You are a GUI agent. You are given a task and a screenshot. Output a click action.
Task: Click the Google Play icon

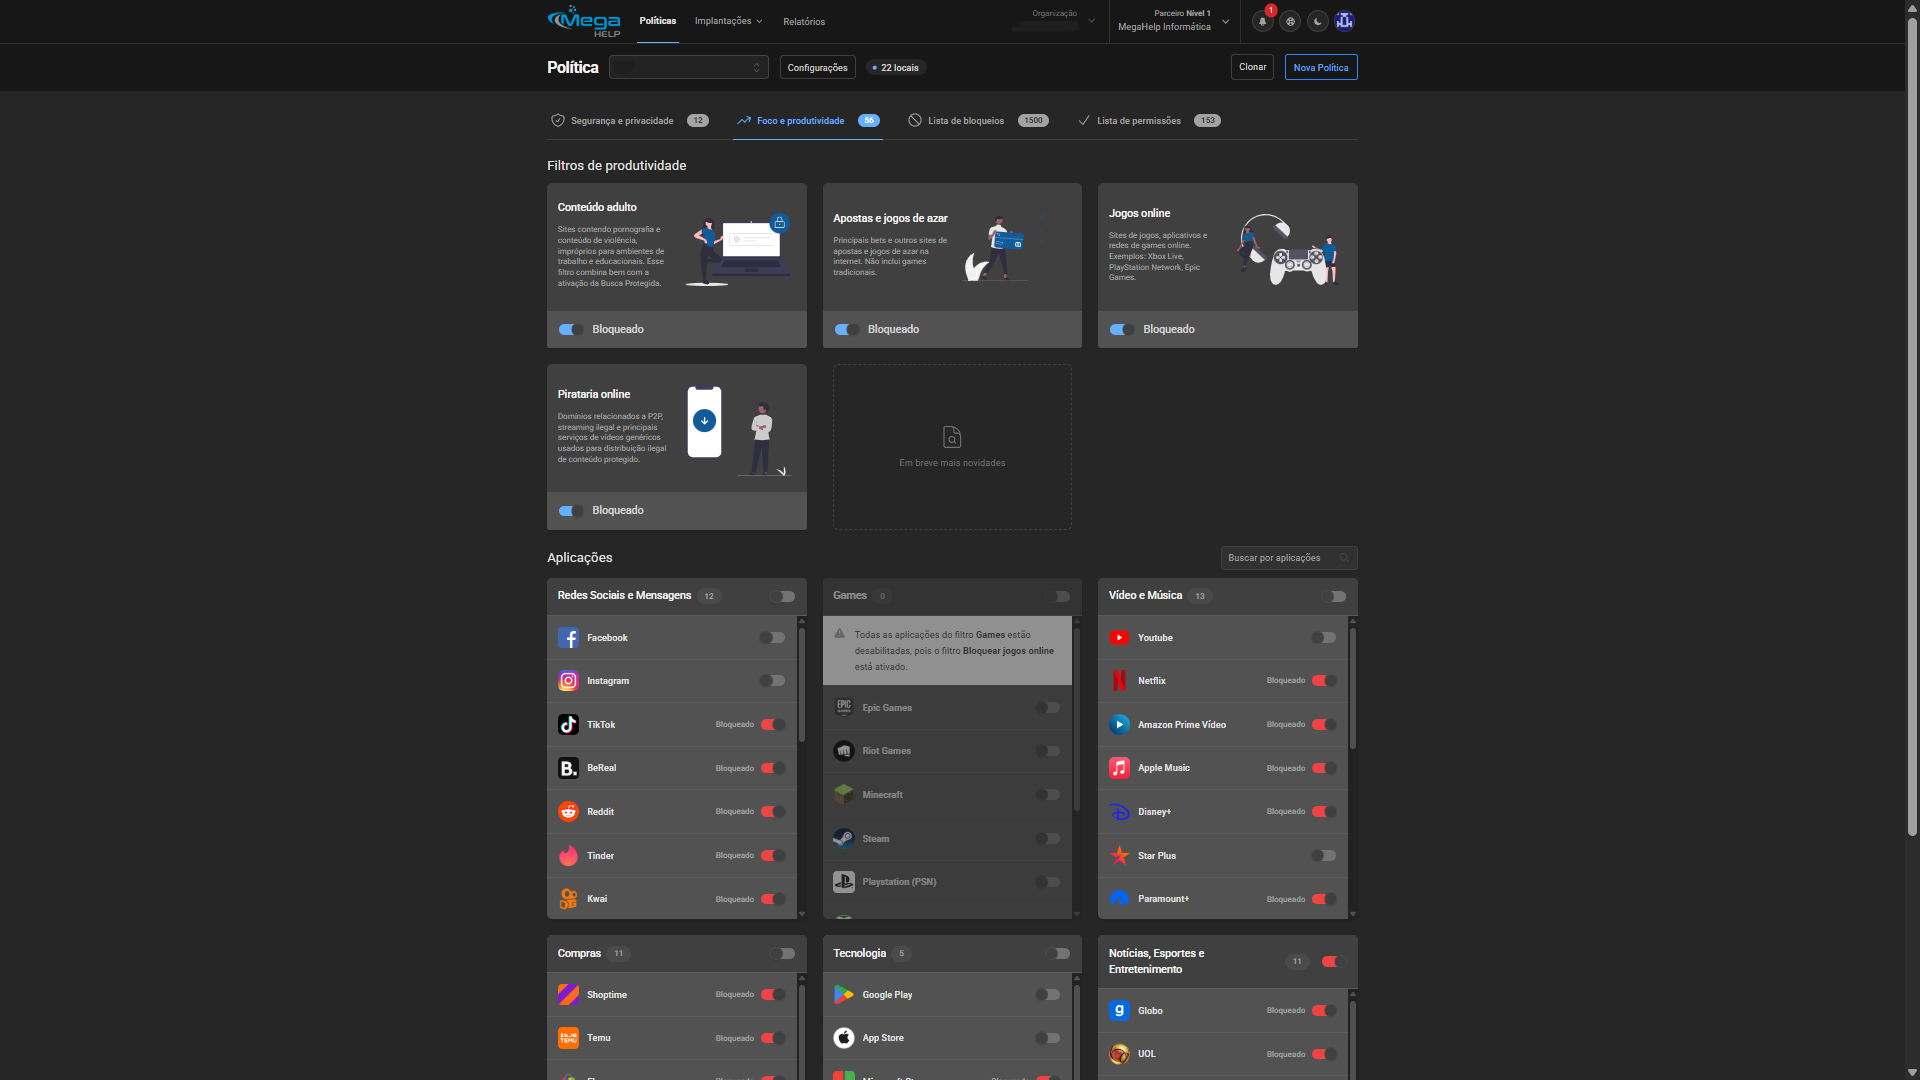tap(844, 995)
